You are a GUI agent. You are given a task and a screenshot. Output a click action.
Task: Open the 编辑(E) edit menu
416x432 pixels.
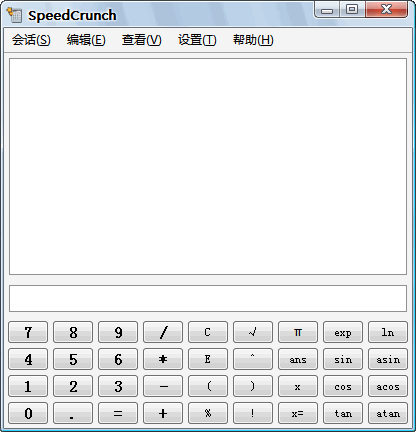pyautogui.click(x=86, y=40)
